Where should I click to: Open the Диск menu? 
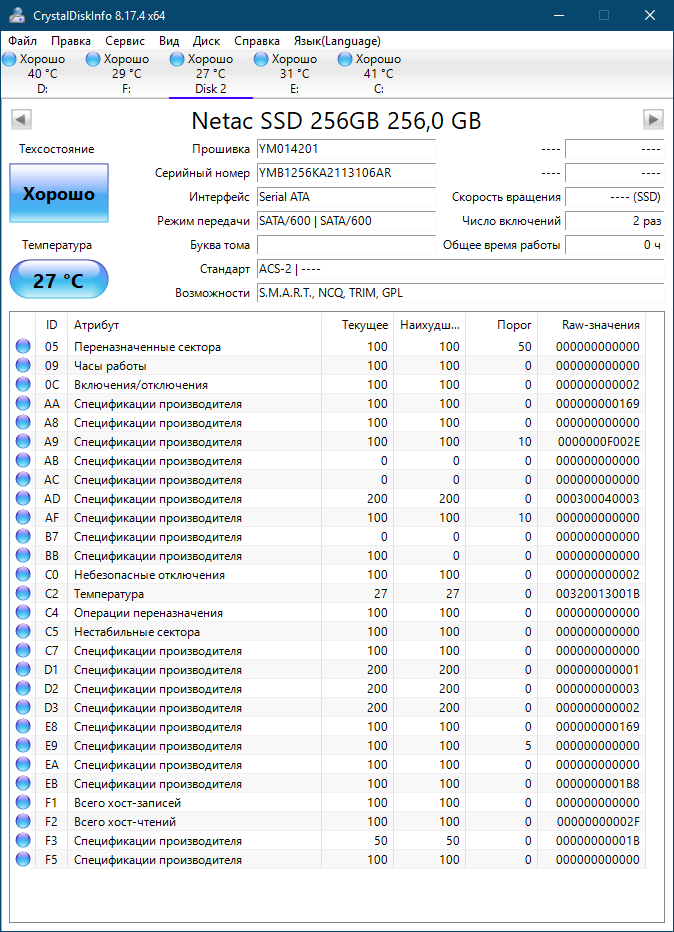(206, 41)
